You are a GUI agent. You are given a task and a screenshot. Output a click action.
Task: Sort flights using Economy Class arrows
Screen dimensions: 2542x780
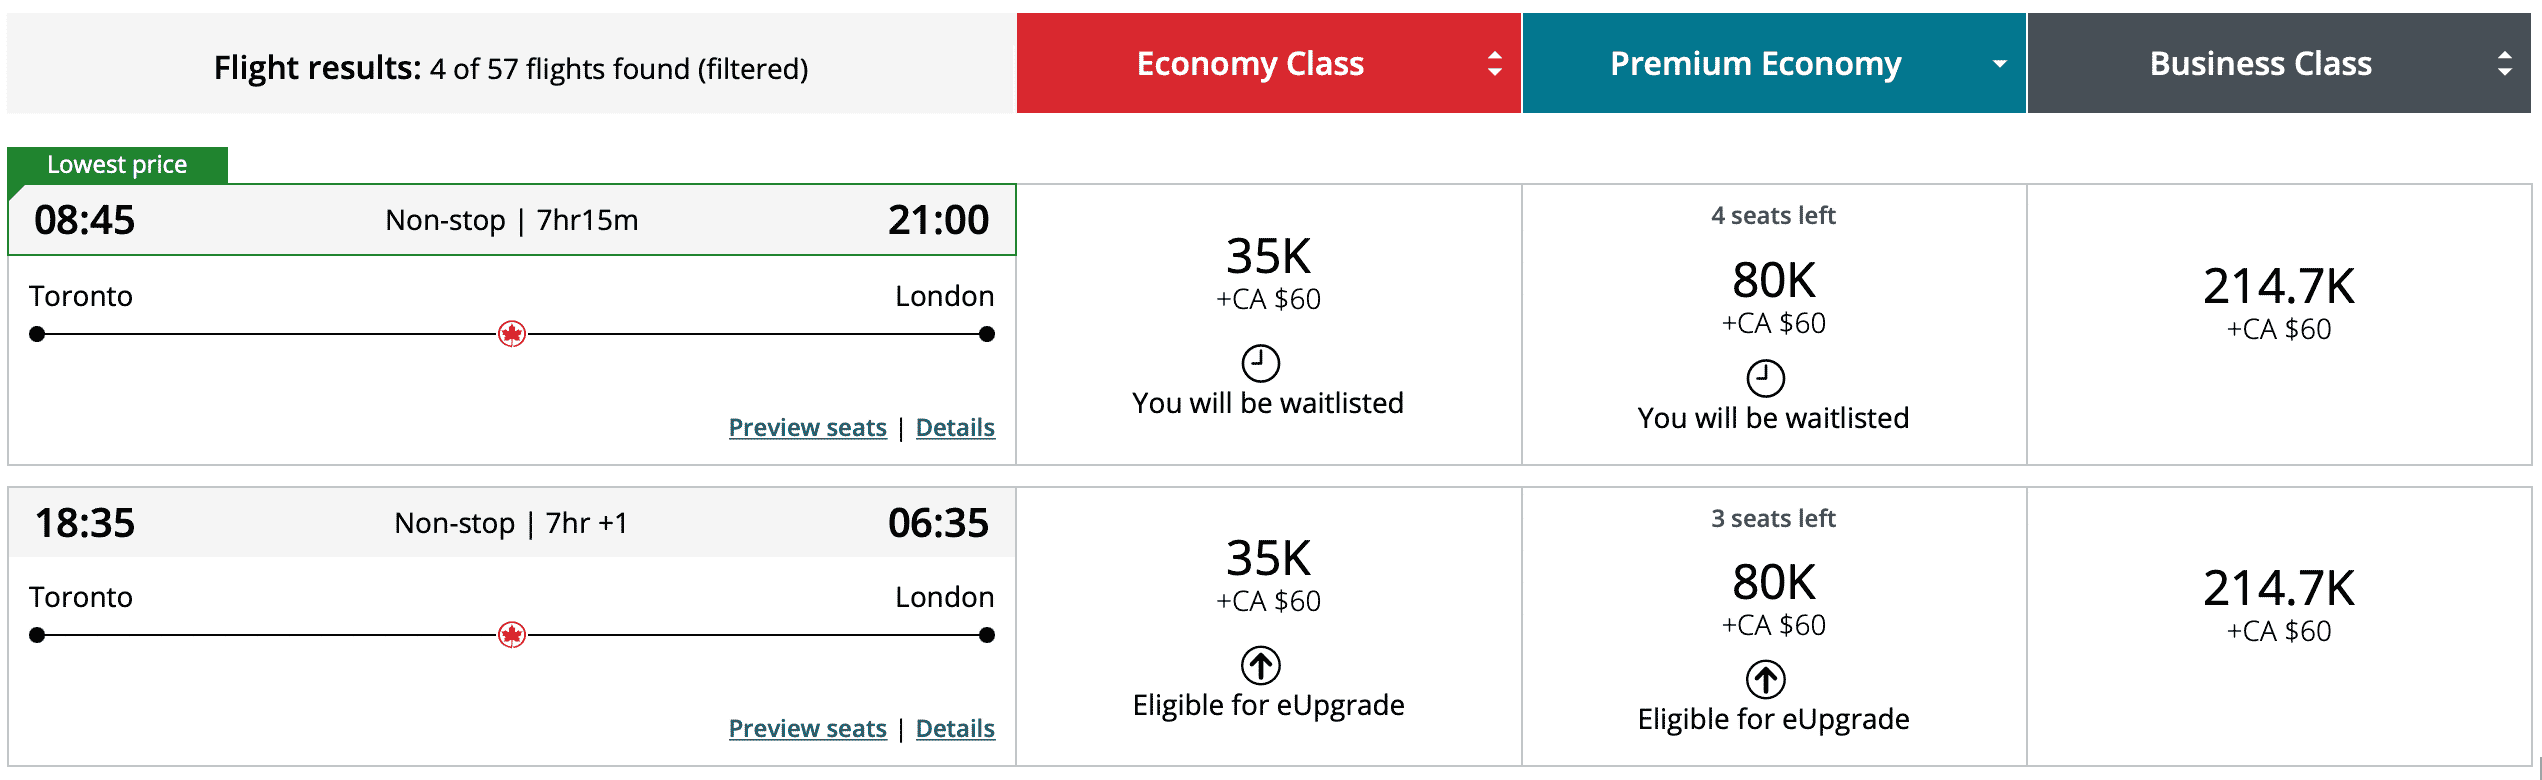(x=1494, y=64)
